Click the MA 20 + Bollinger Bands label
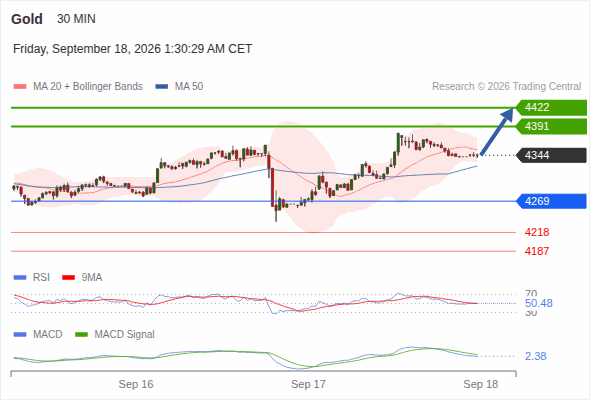 (88, 87)
